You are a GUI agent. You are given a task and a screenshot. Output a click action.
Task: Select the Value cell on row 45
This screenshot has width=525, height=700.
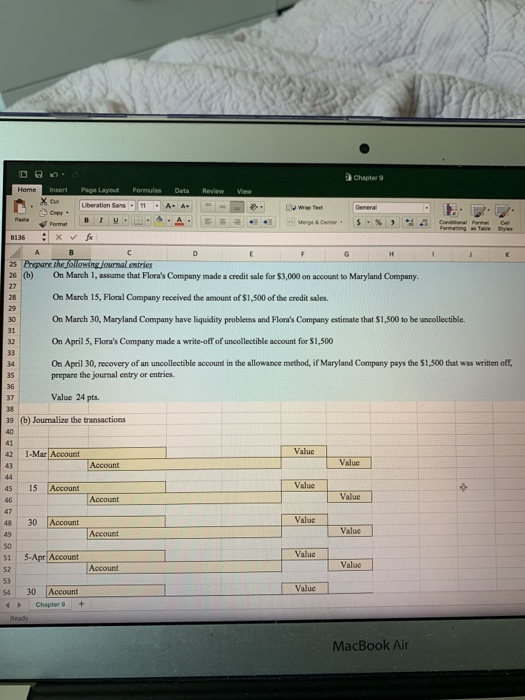[x=304, y=485]
